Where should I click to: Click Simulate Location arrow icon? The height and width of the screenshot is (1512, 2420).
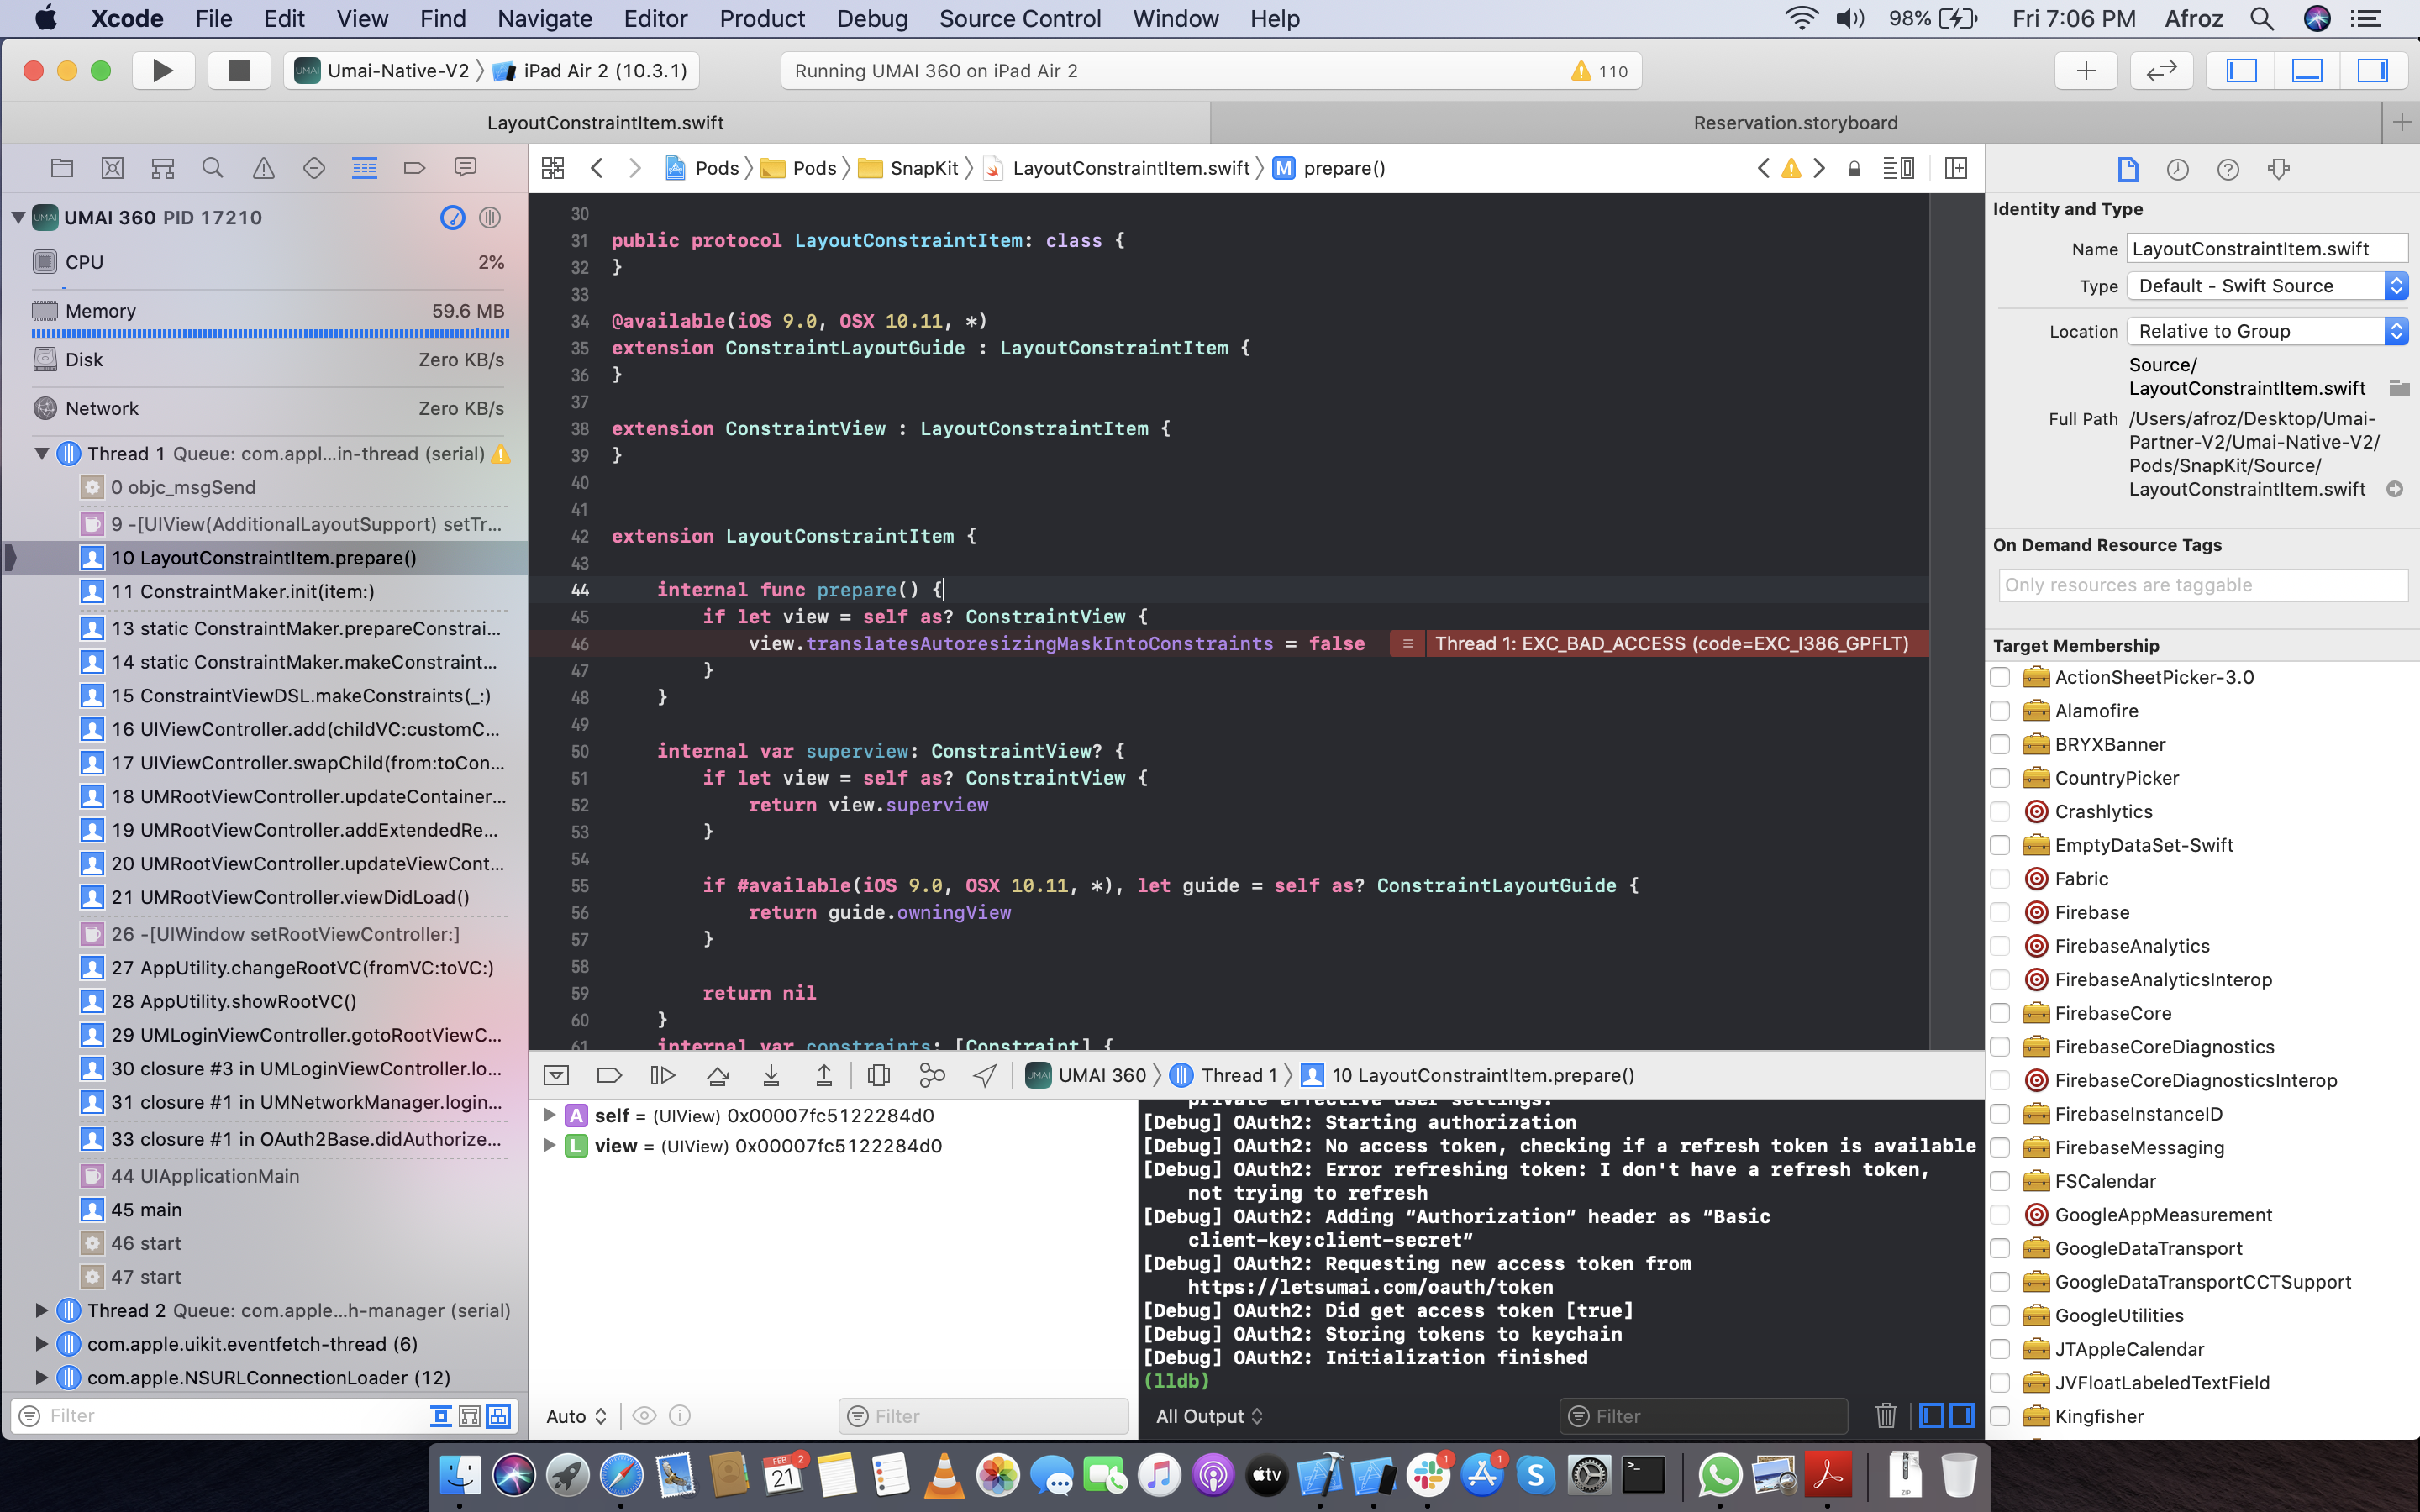pos(985,1075)
